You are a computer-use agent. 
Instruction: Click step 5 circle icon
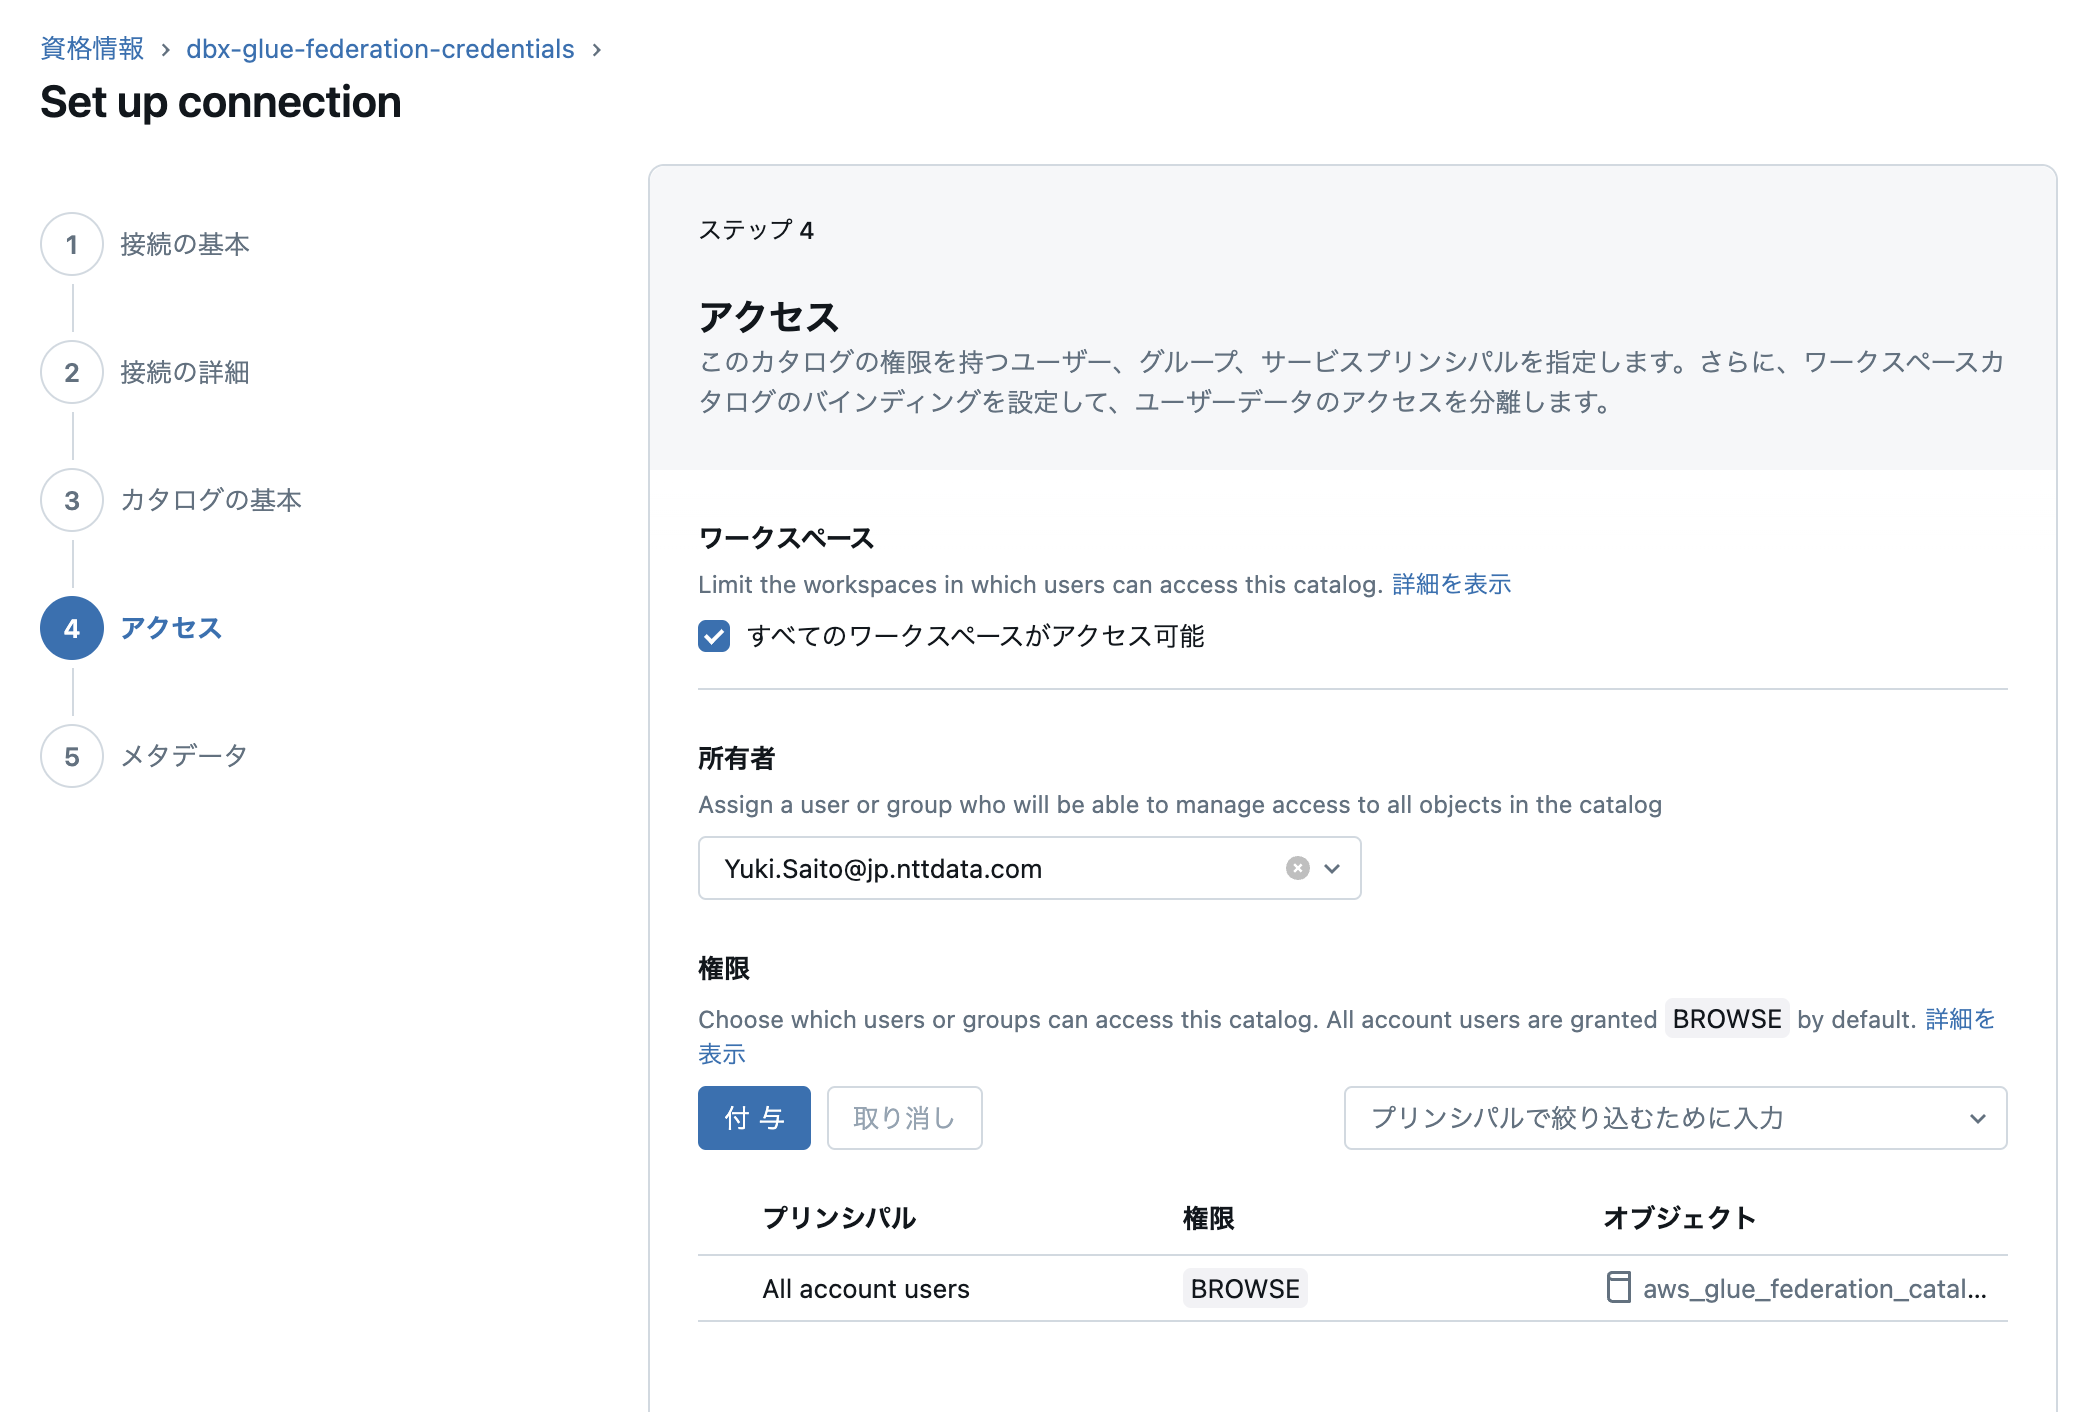[72, 756]
